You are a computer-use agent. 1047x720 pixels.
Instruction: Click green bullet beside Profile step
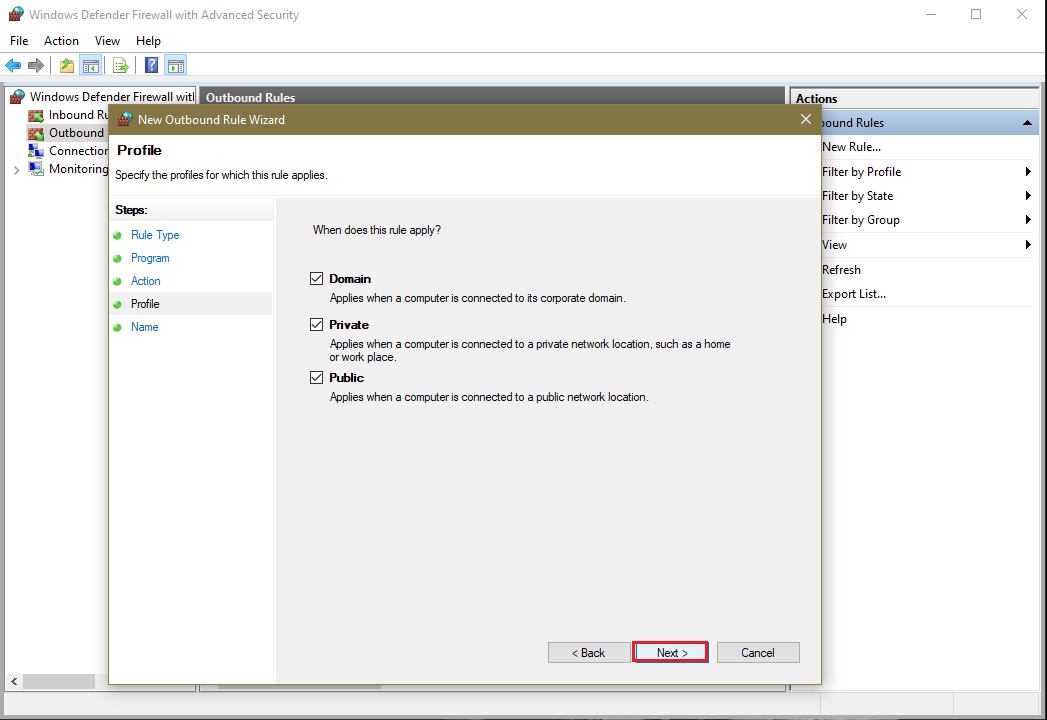point(118,305)
